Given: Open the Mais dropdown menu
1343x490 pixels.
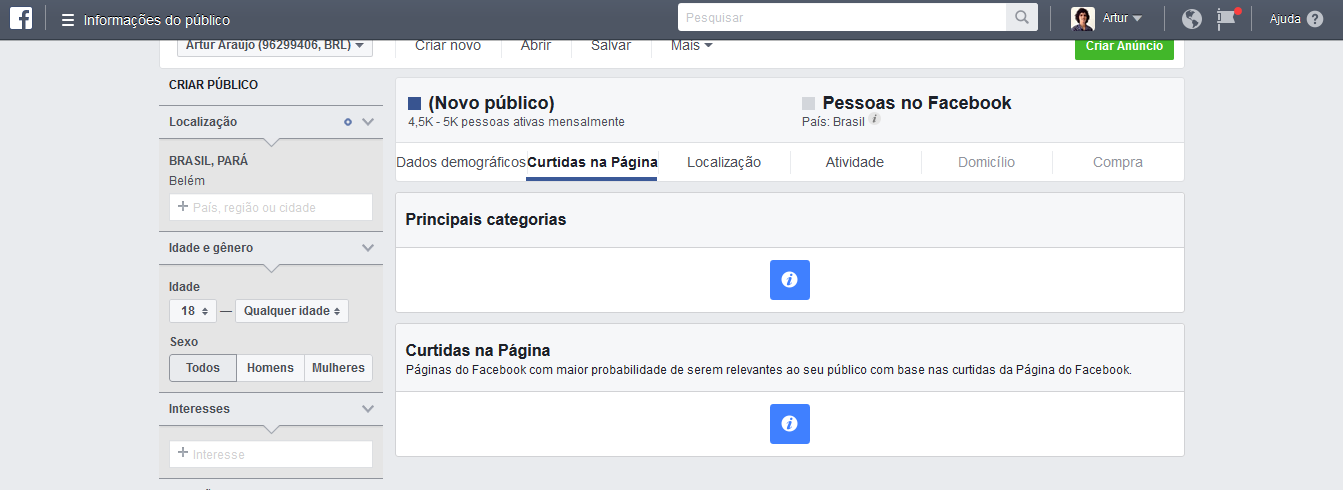Looking at the screenshot, I should point(691,45).
